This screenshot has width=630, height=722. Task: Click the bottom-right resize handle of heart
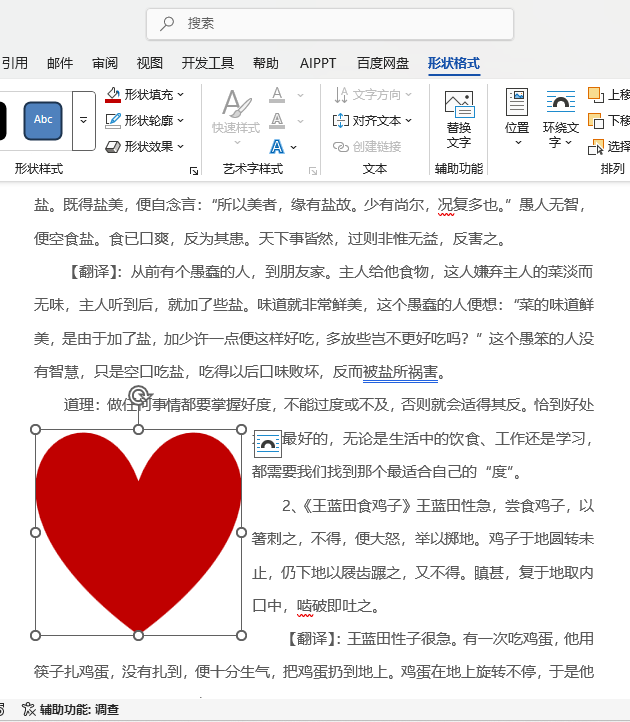coord(241,635)
